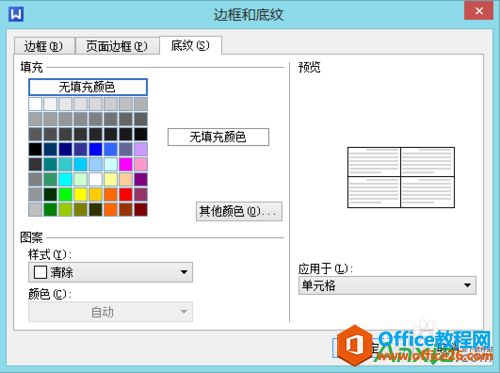Pick the pink fill swatch
500x373 pixels.
[x=141, y=164]
